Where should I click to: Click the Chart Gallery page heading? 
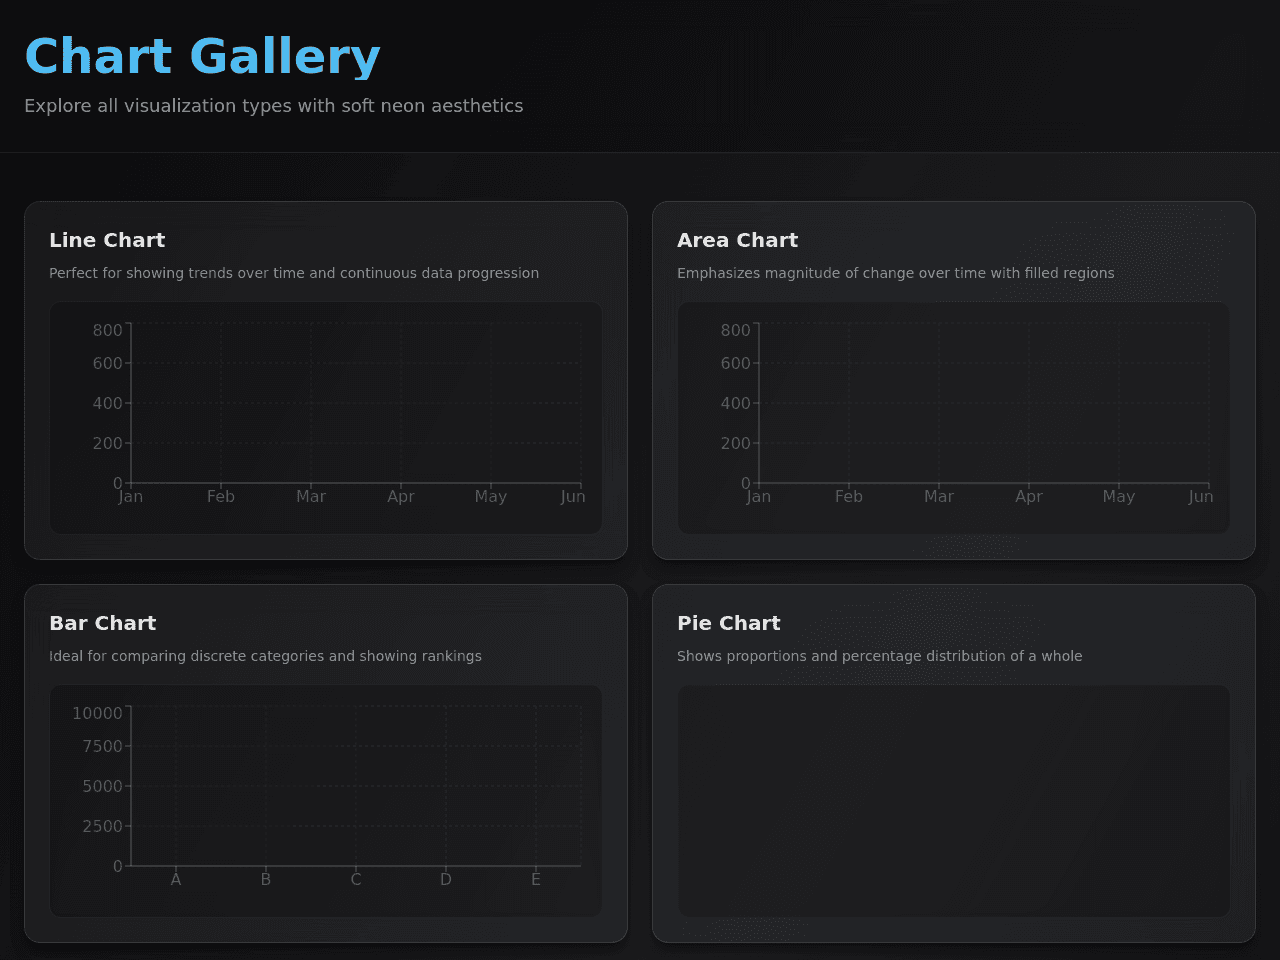pos(202,56)
